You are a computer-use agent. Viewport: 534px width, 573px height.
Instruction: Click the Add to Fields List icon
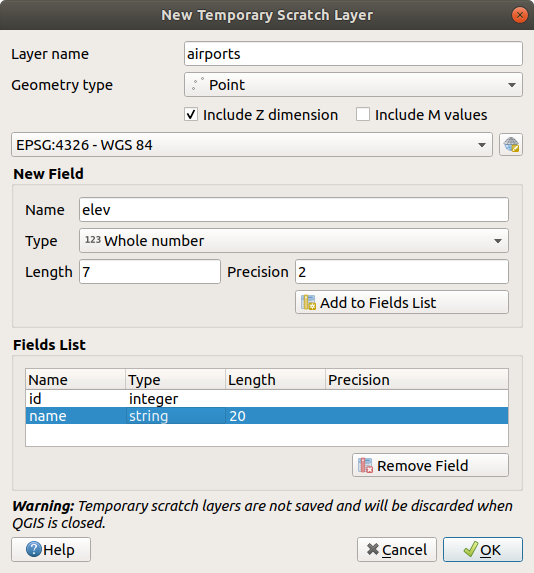click(308, 303)
